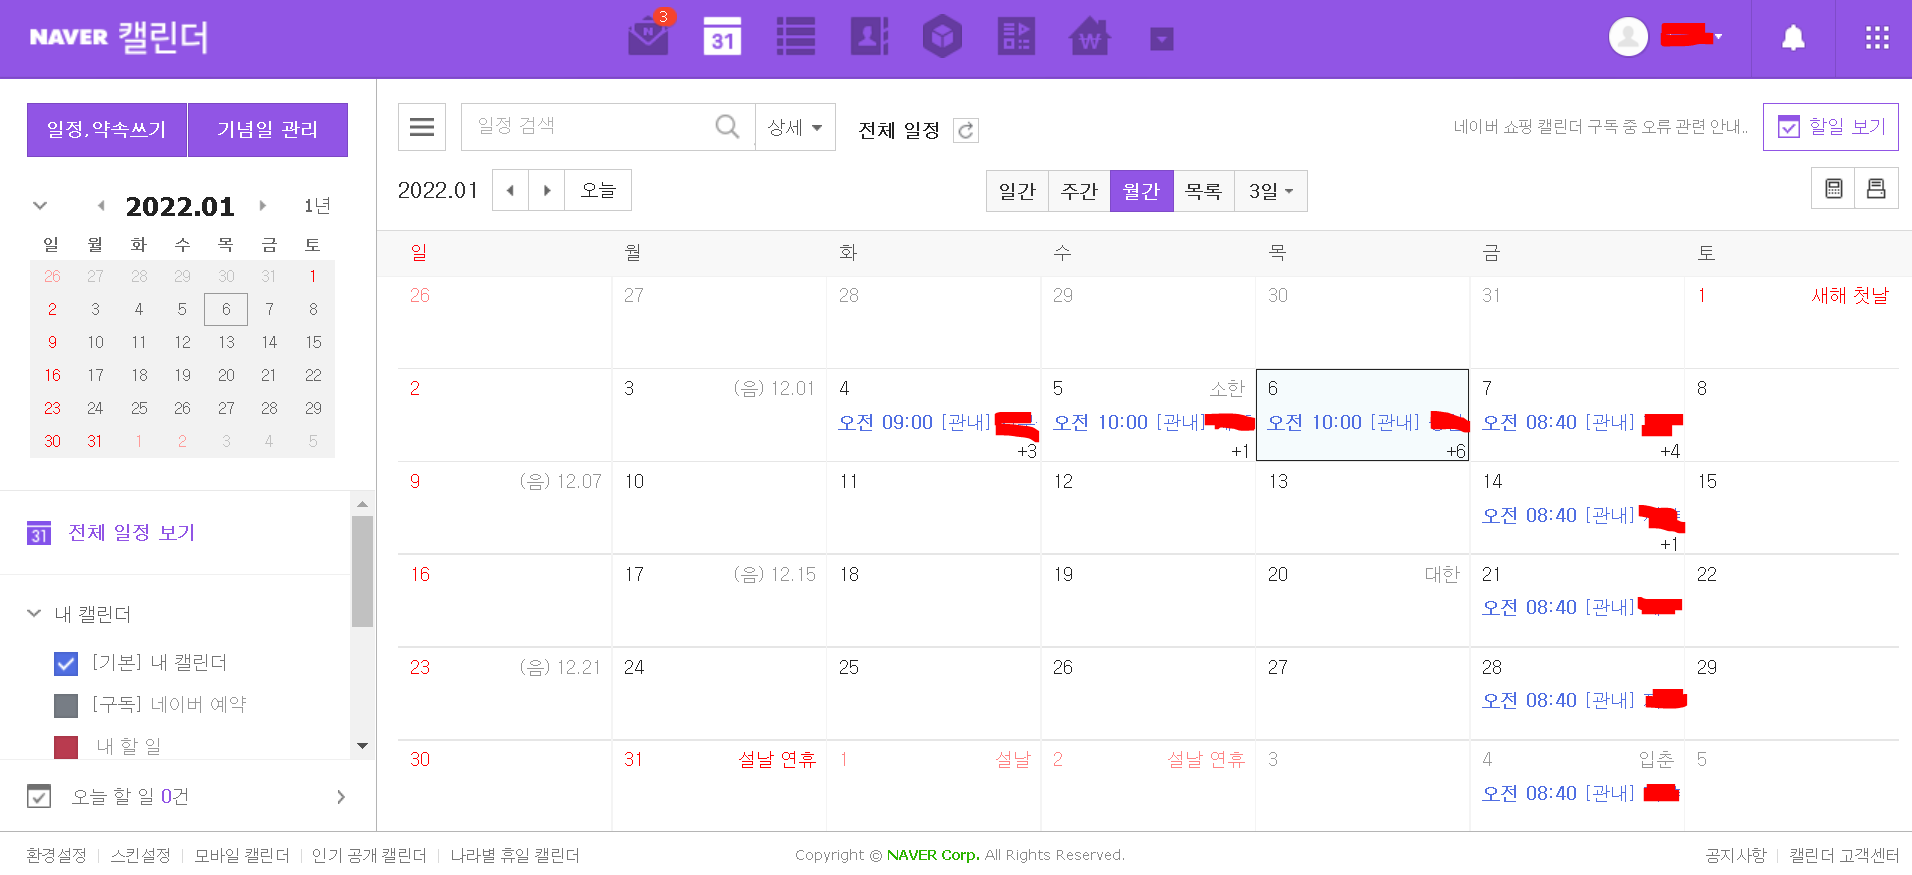Click the 일정,약속쓰기 button
The image size is (1912, 875).
tap(107, 130)
